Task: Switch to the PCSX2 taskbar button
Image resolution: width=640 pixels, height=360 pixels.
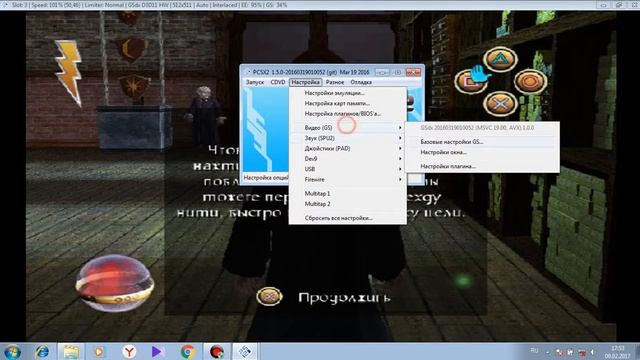Action: pos(245,351)
